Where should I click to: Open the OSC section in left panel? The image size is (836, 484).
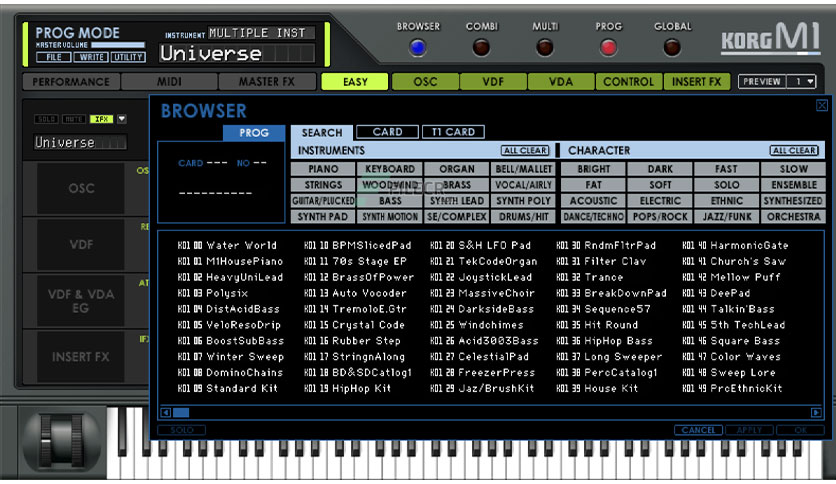click(81, 189)
